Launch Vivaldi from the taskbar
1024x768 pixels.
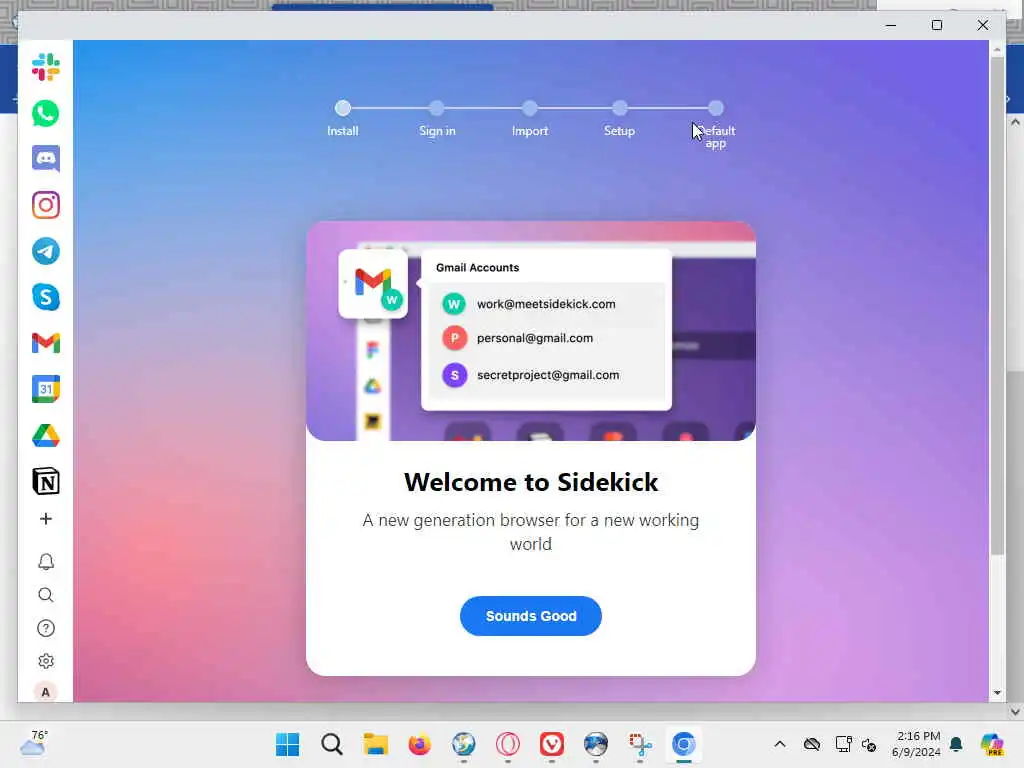[552, 744]
